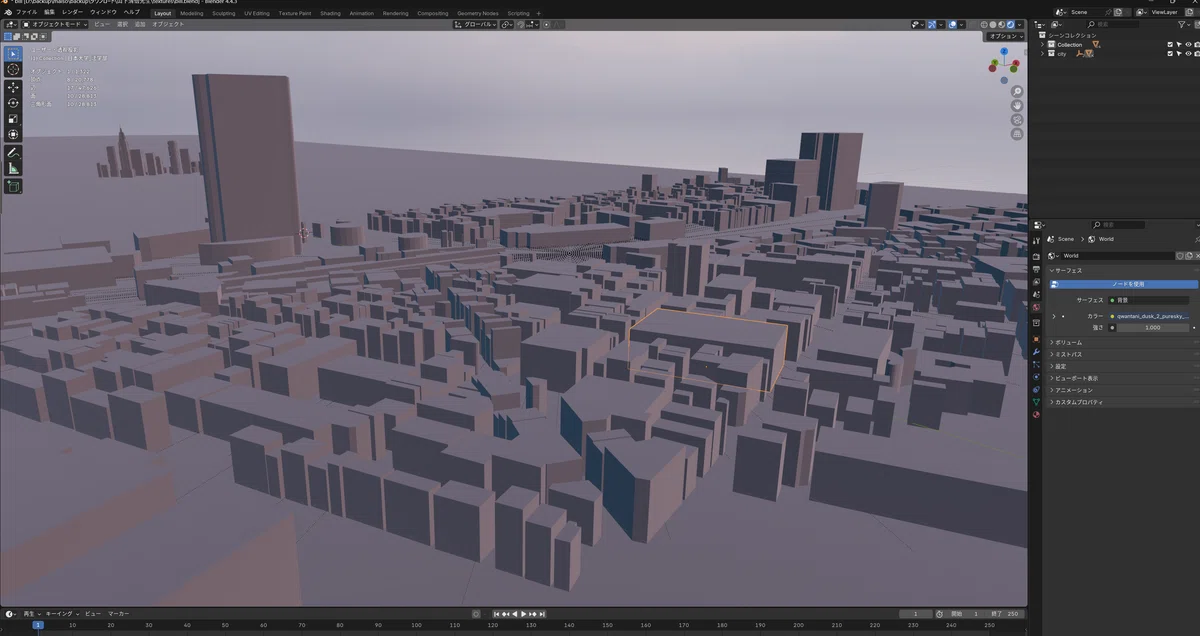Open the ファイル menu

click(27, 12)
